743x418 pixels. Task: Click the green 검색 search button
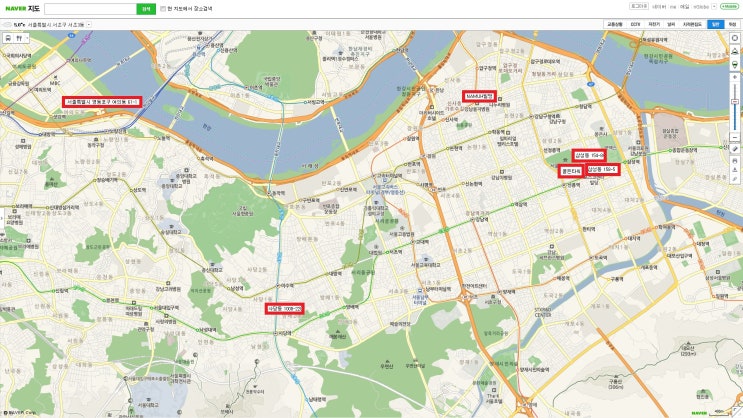(x=146, y=9)
